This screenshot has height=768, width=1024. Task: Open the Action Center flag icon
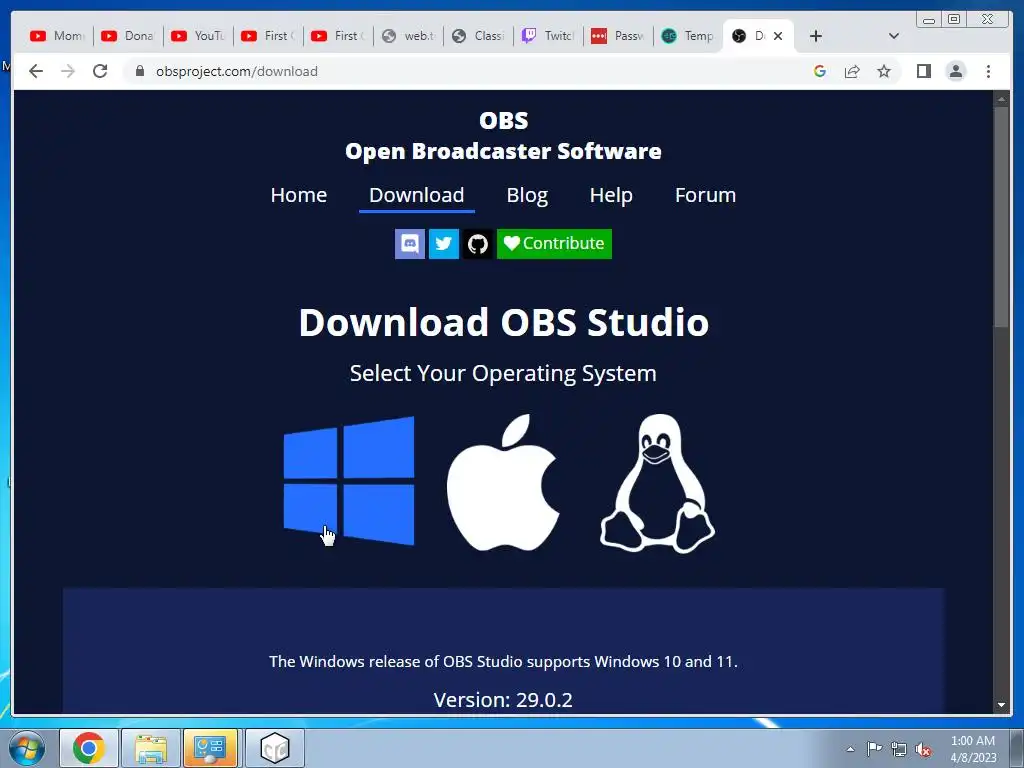coord(874,749)
